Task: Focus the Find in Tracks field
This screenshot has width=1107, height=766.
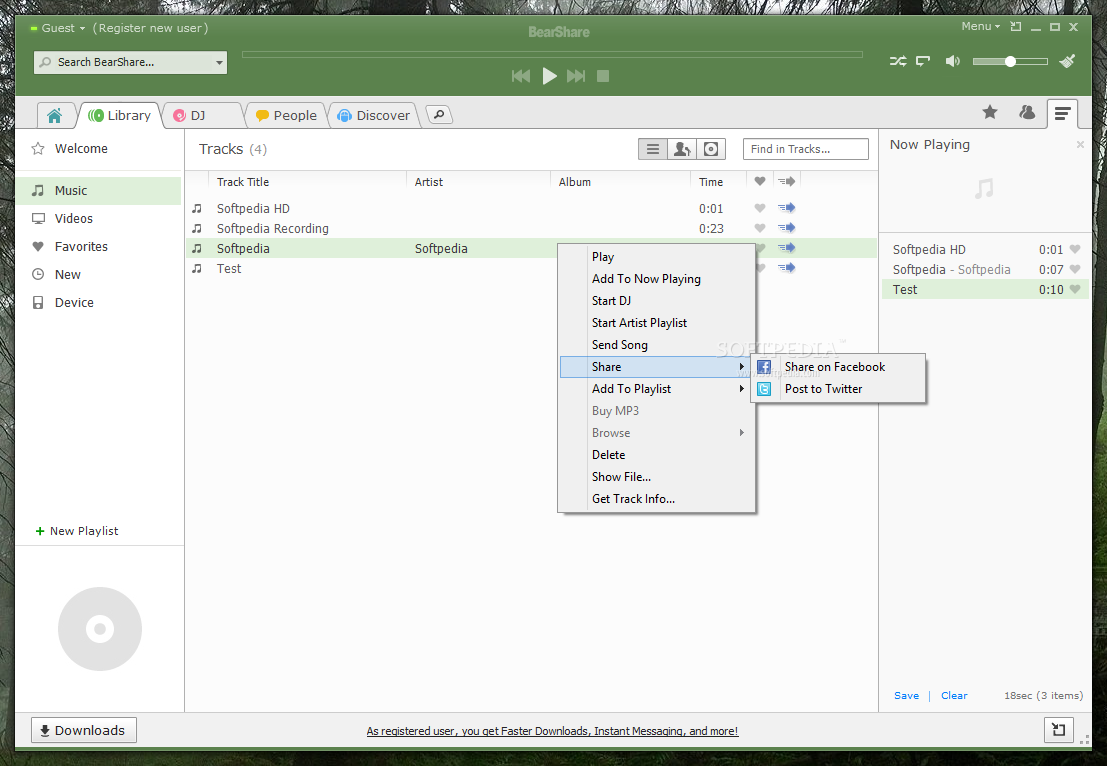Action: click(806, 149)
